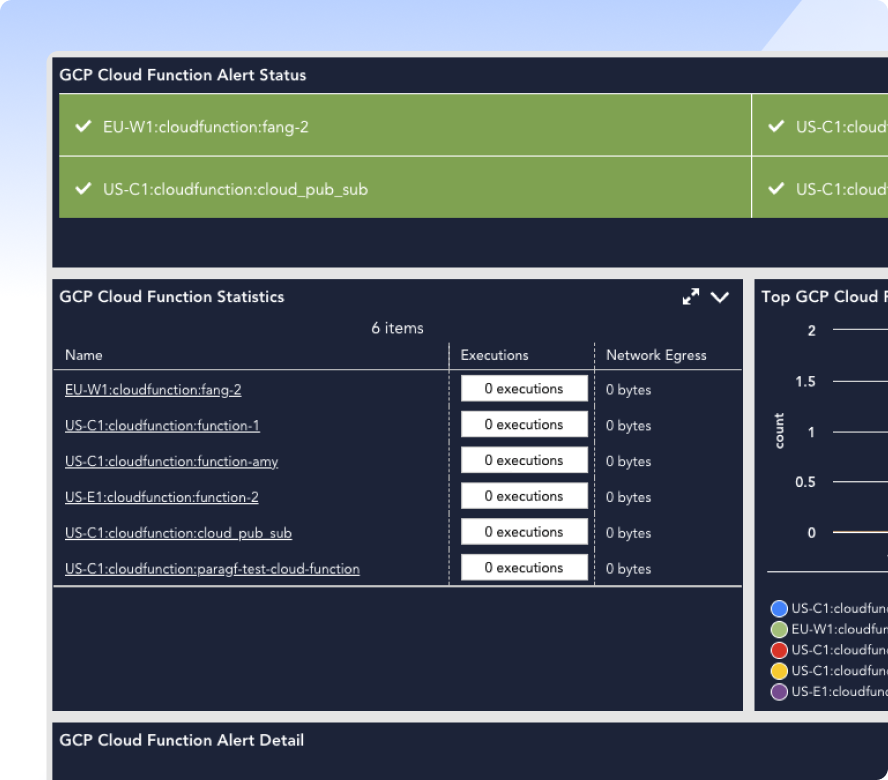Click the executions value for function-1
Viewport: 888px width, 780px height.
click(x=524, y=424)
